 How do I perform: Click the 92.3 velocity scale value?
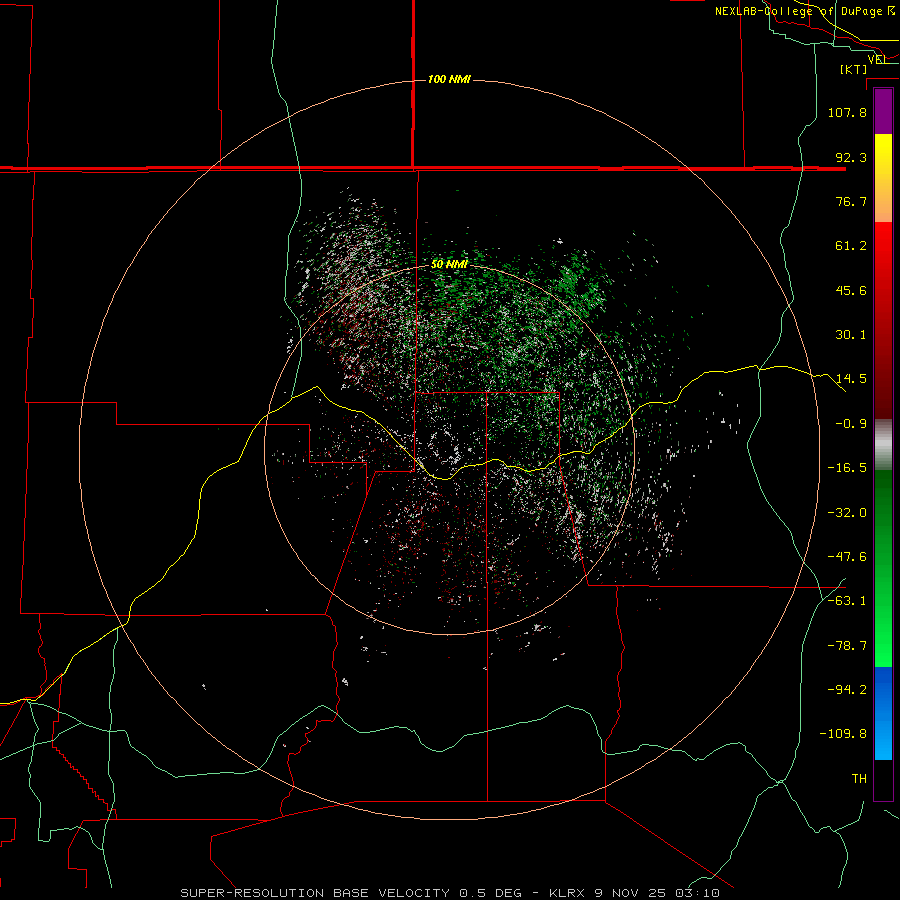851,157
